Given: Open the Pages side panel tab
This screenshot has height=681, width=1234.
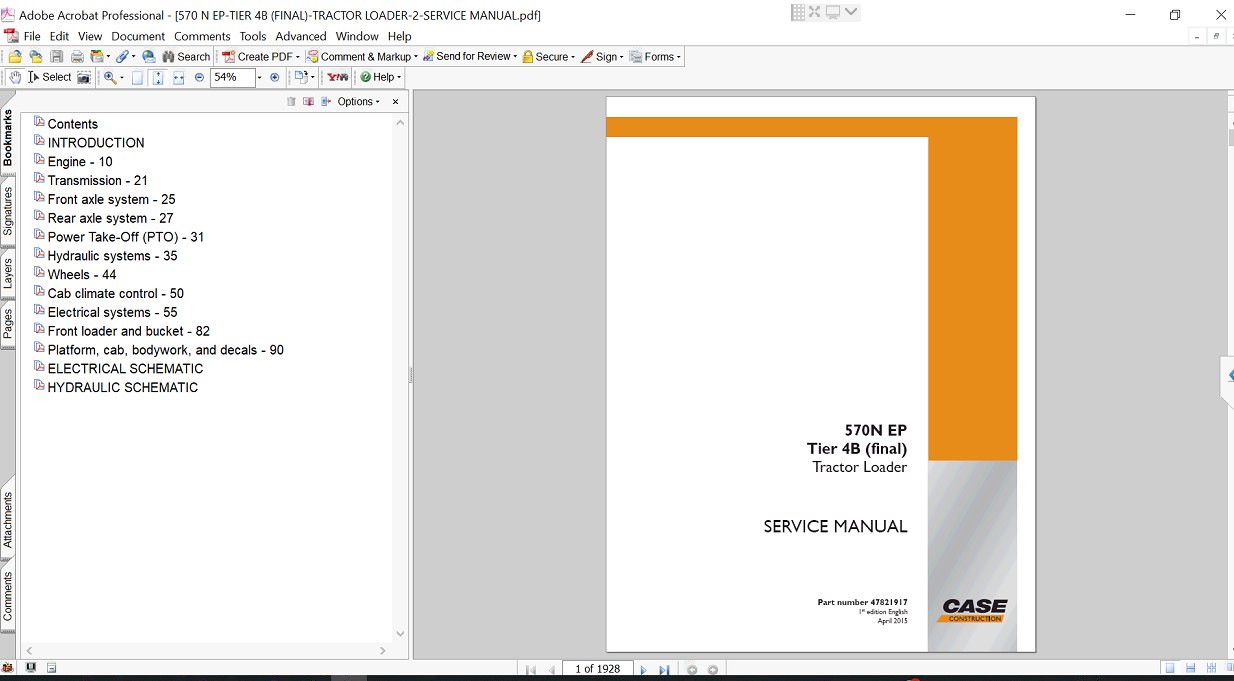Looking at the screenshot, I should click(8, 324).
